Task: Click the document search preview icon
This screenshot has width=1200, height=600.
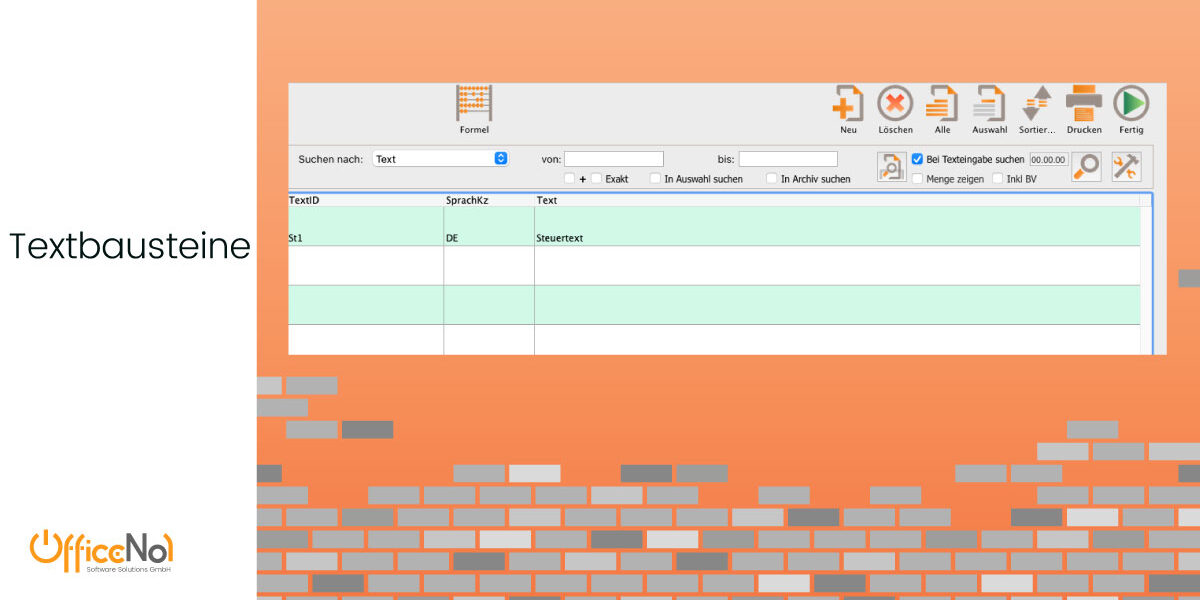Action: point(892,167)
